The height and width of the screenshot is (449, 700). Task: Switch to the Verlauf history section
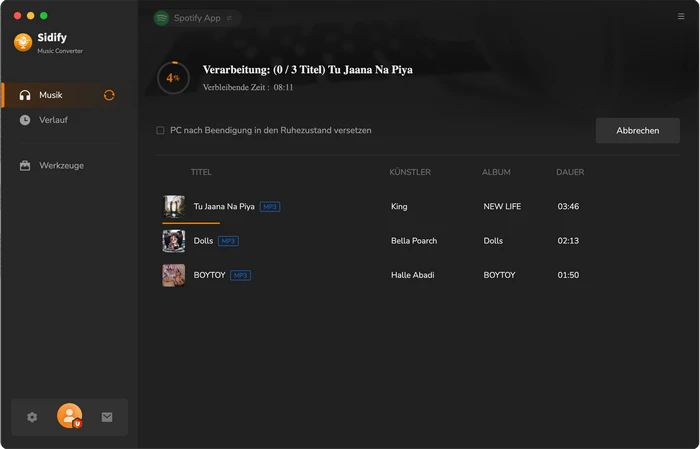point(53,120)
